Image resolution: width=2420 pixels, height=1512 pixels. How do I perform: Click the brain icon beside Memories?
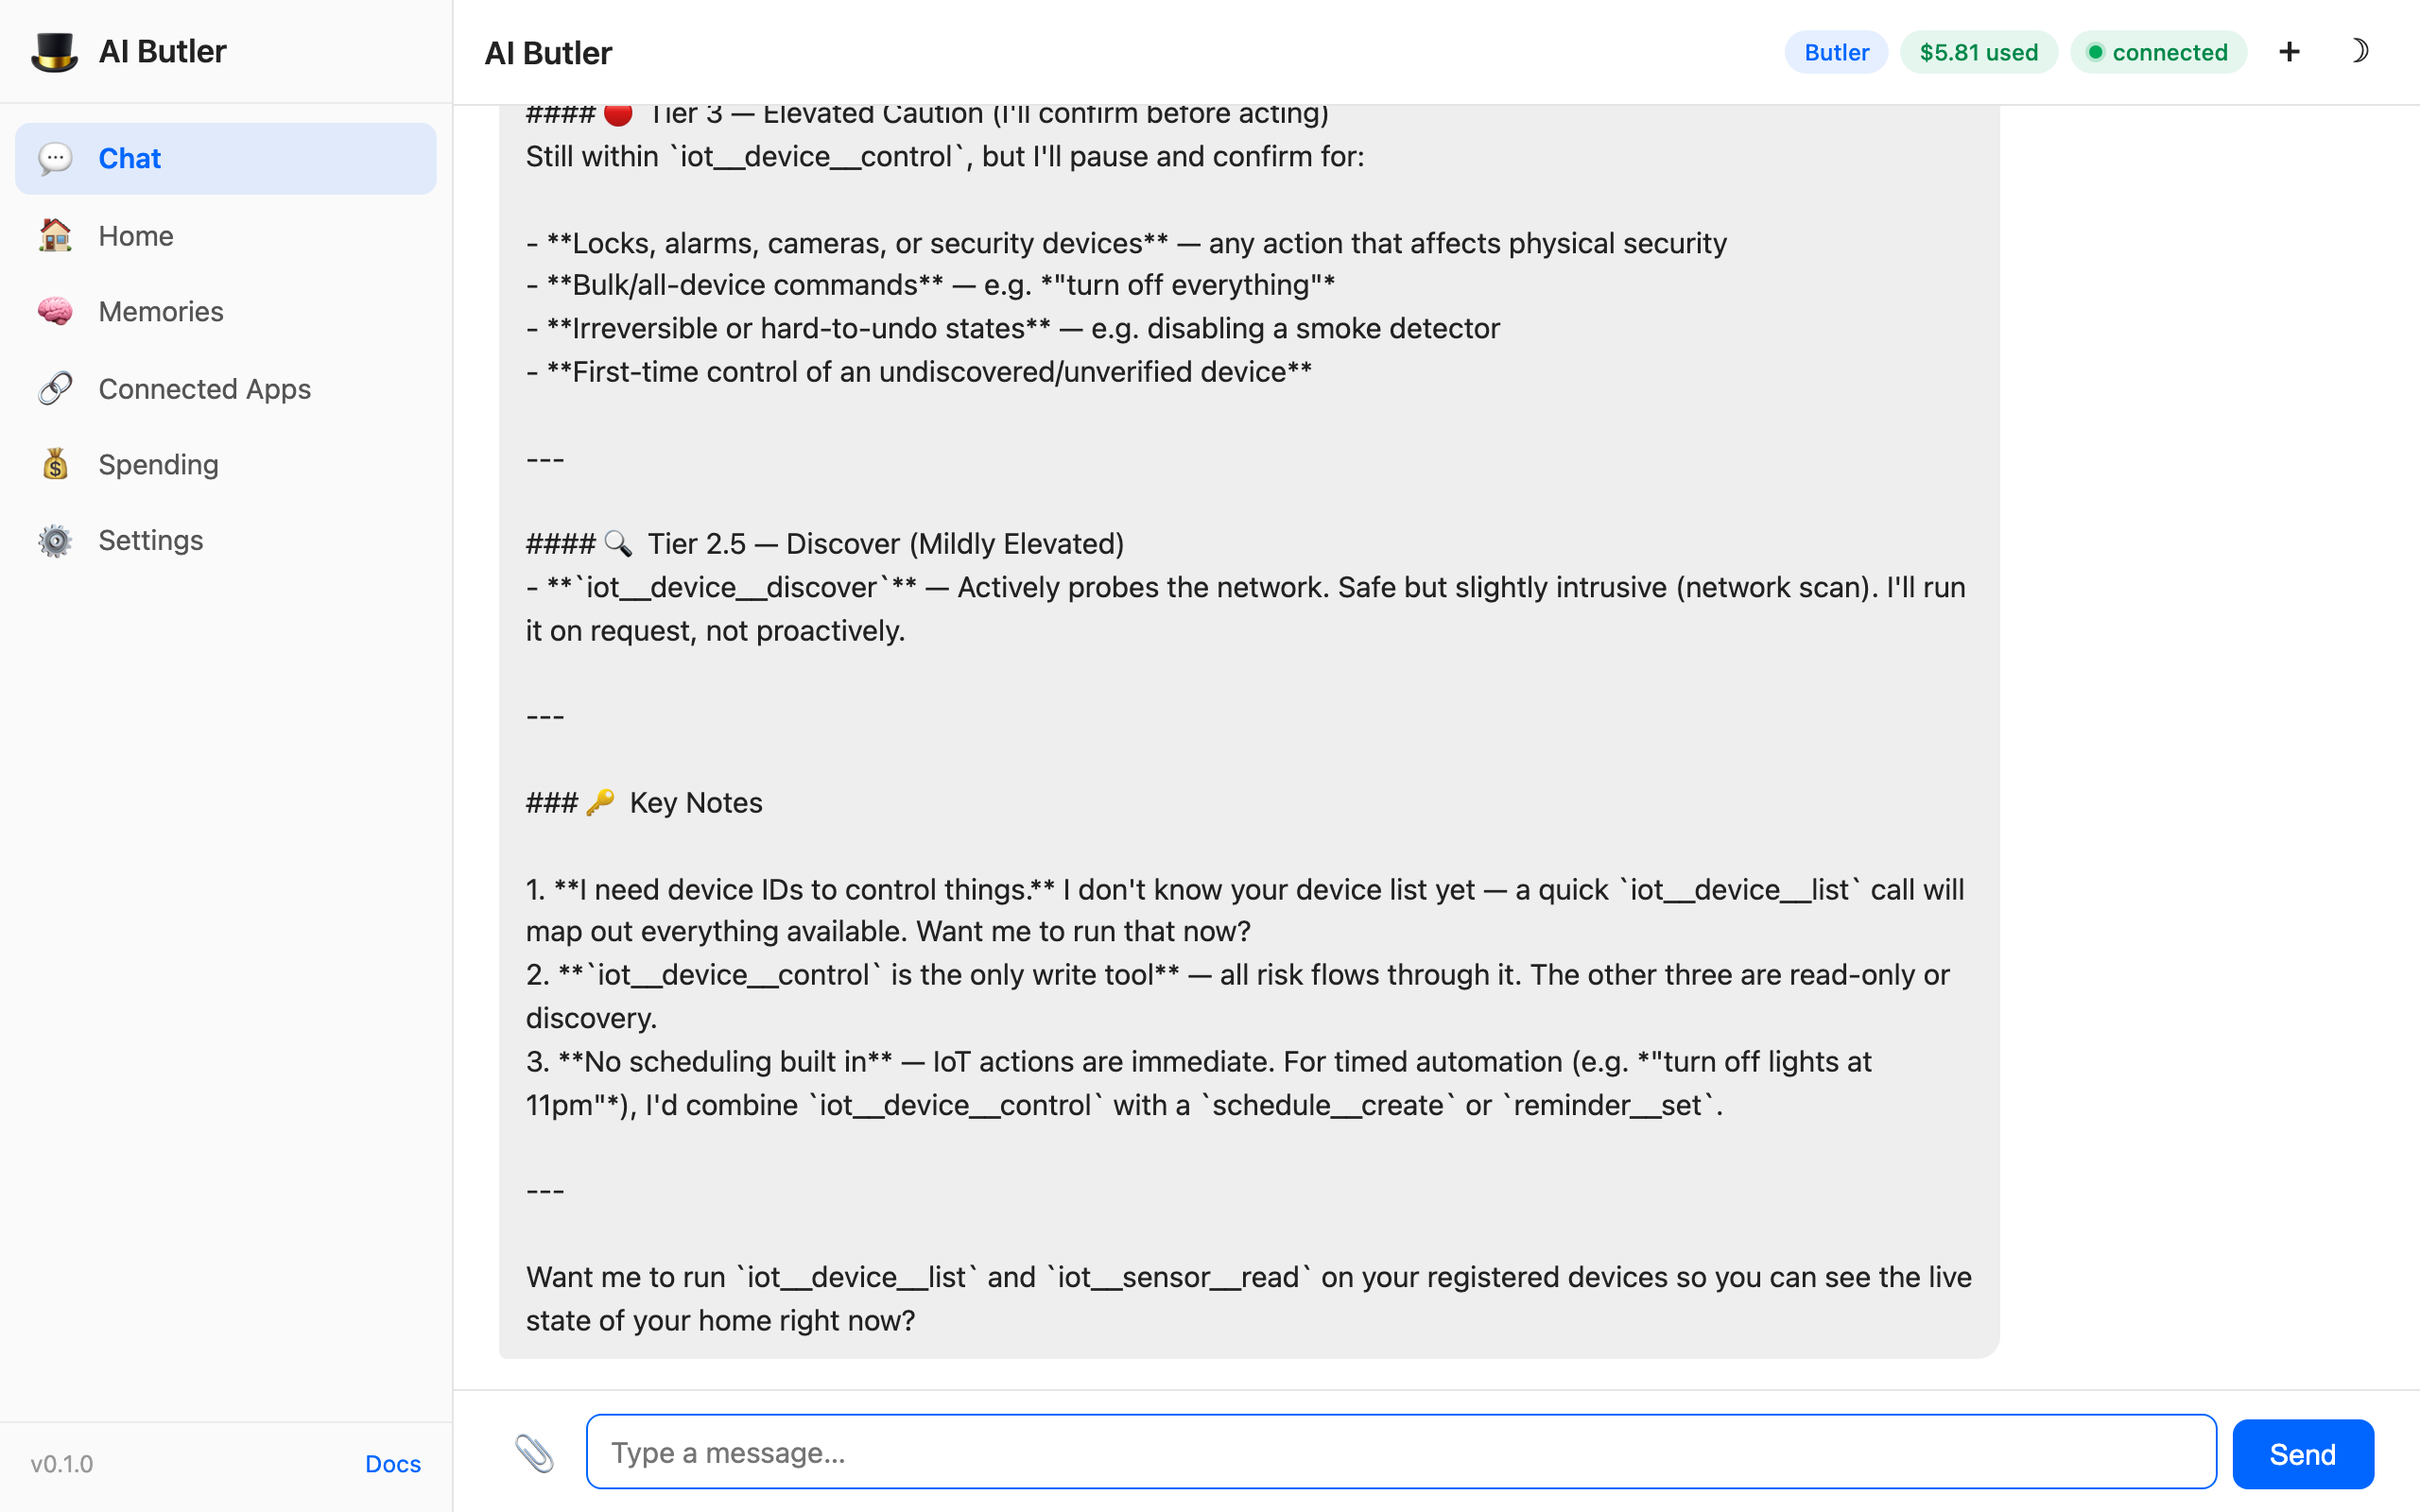[x=55, y=312]
